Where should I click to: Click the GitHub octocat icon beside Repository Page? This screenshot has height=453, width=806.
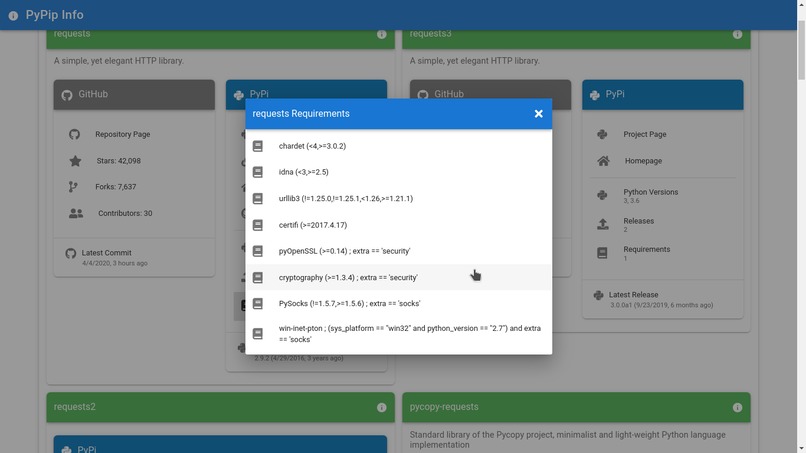(75, 134)
